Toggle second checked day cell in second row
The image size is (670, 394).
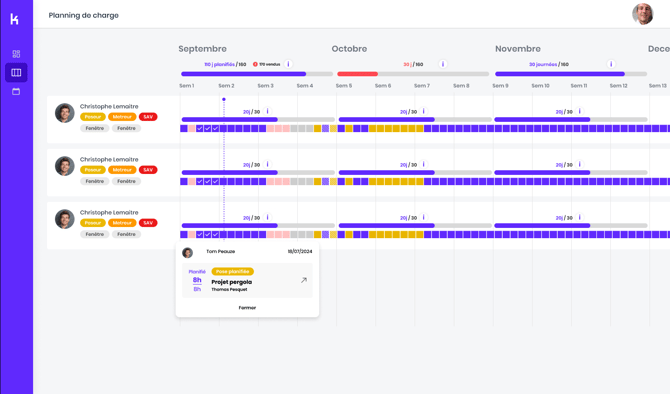click(208, 182)
